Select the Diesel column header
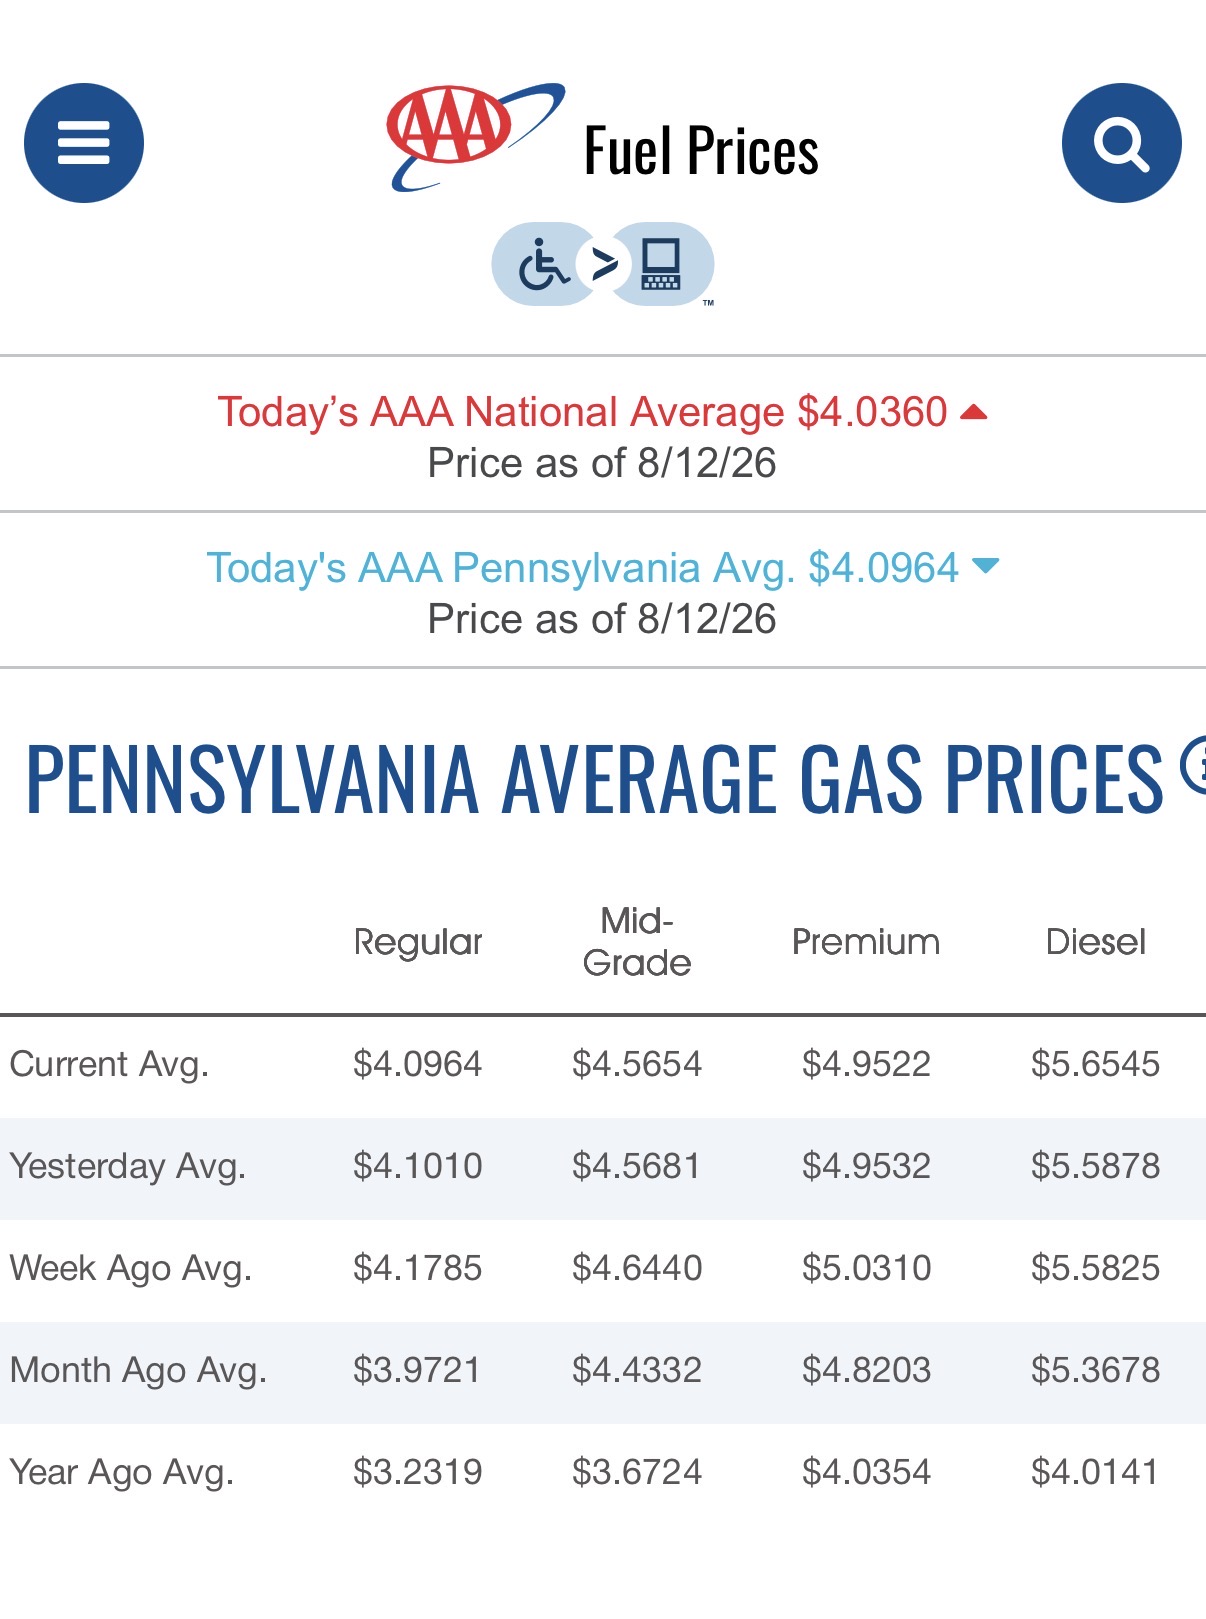1206x1619 pixels. pyautogui.click(x=1096, y=942)
